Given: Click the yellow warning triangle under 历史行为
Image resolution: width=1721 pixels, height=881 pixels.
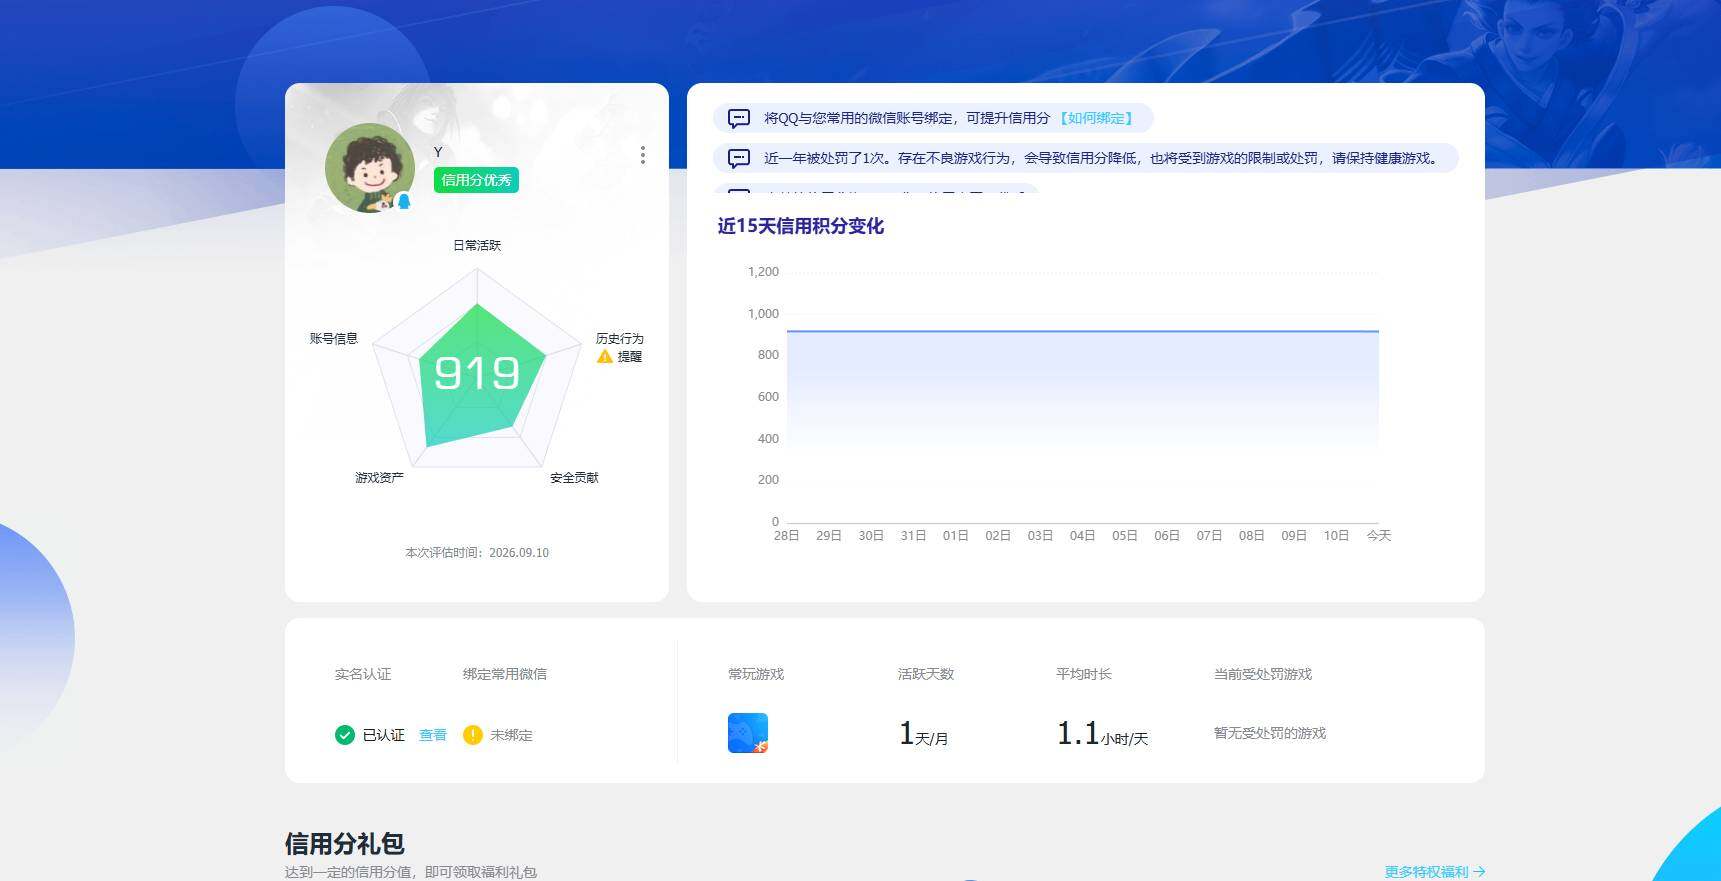Looking at the screenshot, I should pos(604,356).
